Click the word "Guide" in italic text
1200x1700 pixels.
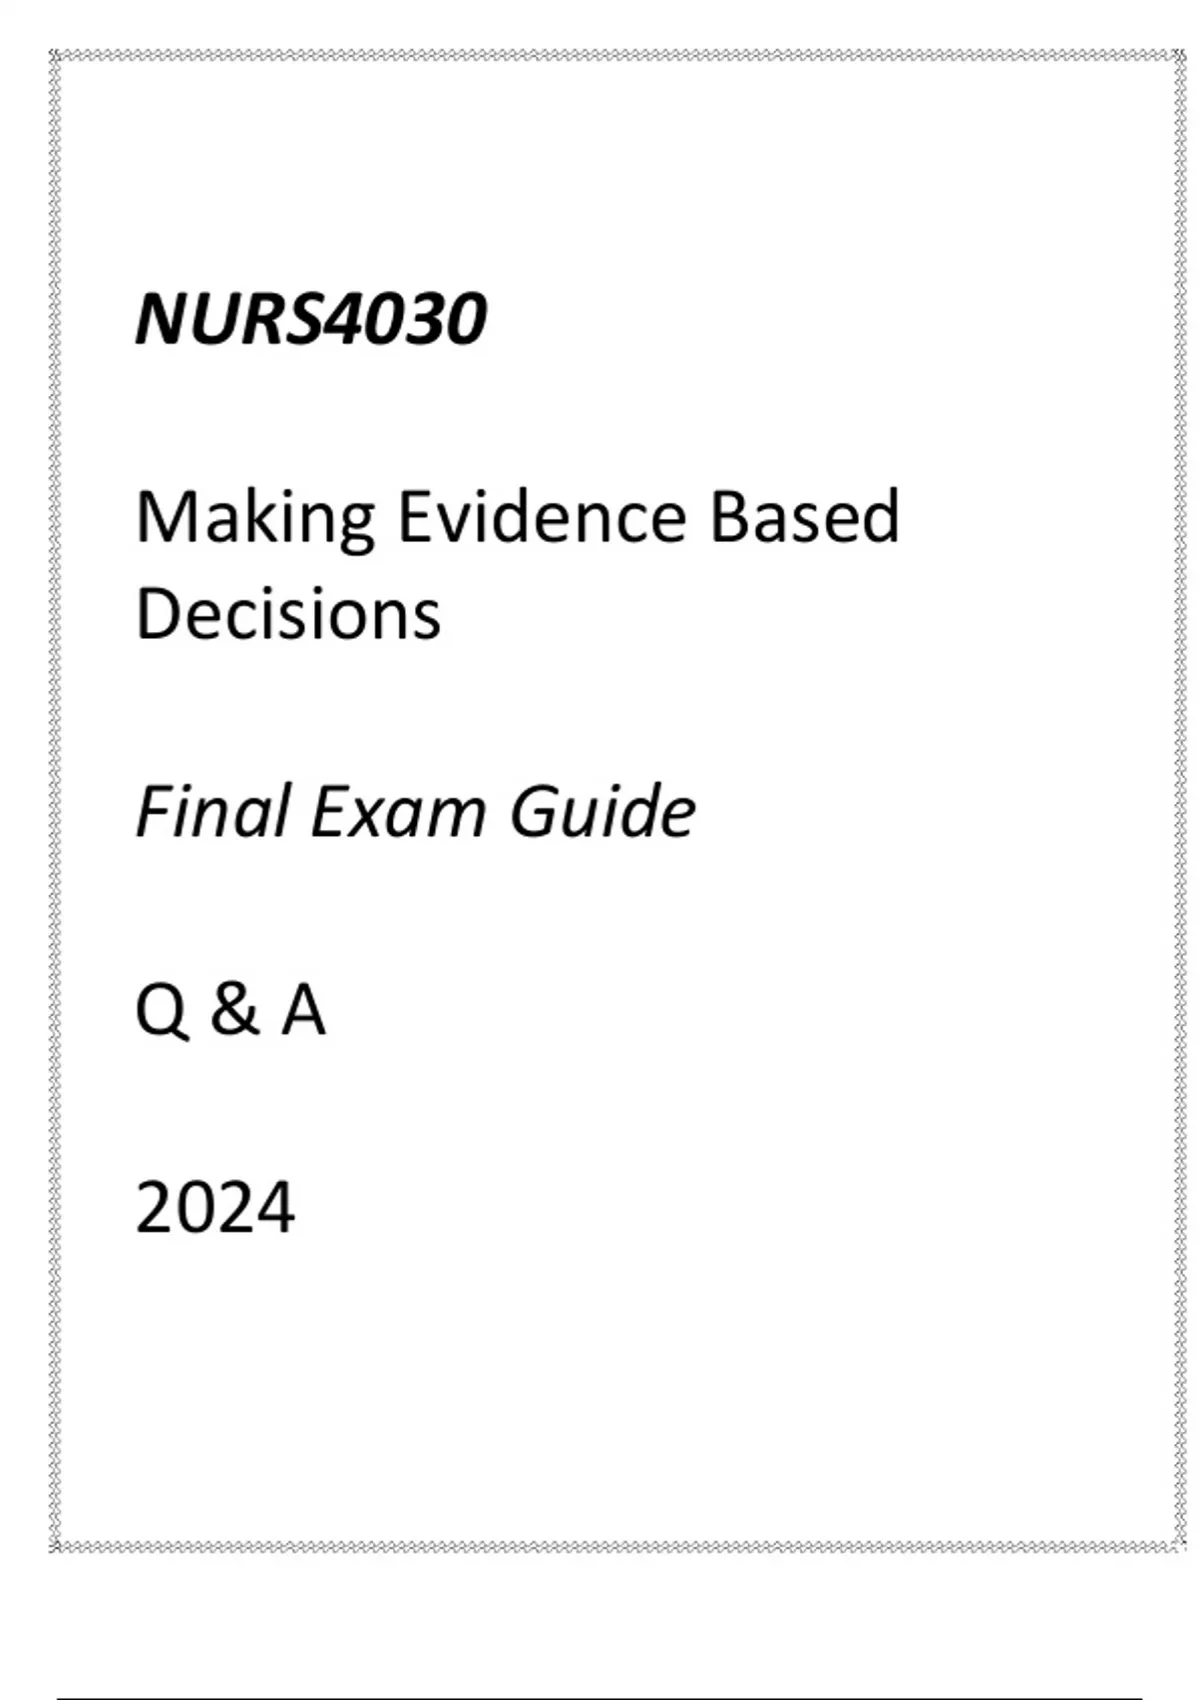click(602, 811)
